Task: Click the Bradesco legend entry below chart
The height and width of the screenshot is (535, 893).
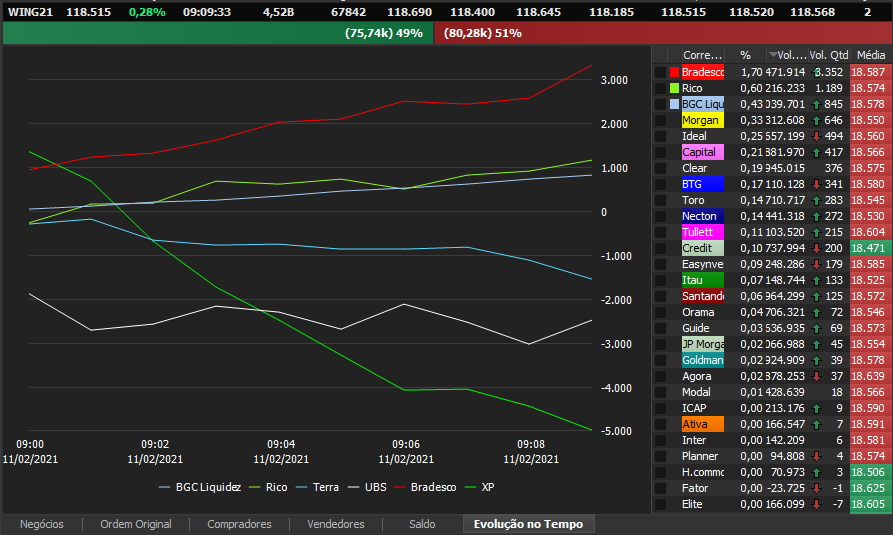Action: click(425, 487)
